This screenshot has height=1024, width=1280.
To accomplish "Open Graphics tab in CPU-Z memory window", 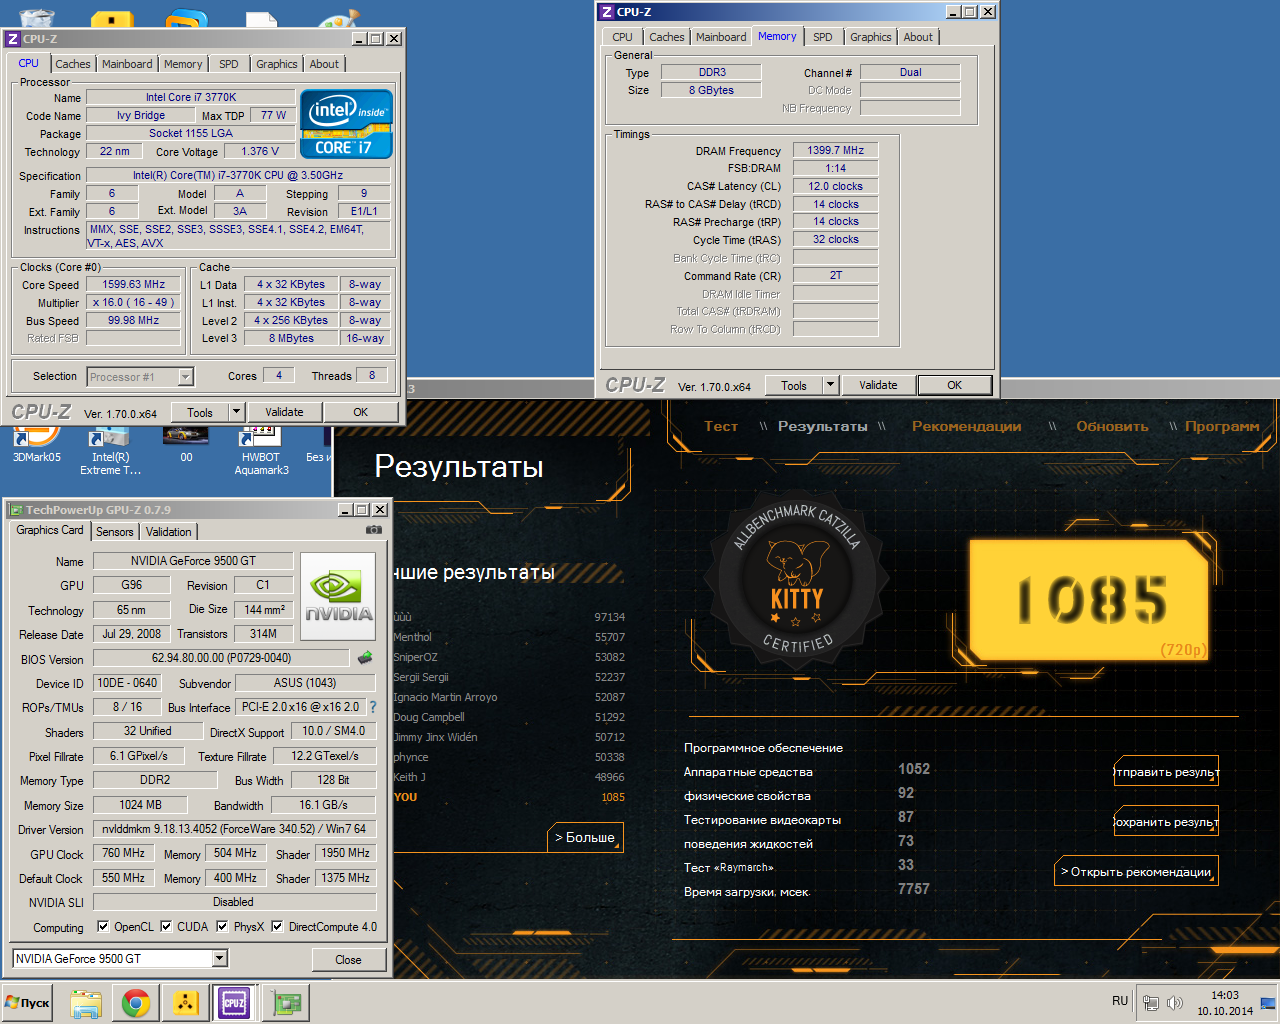I will 871,37.
